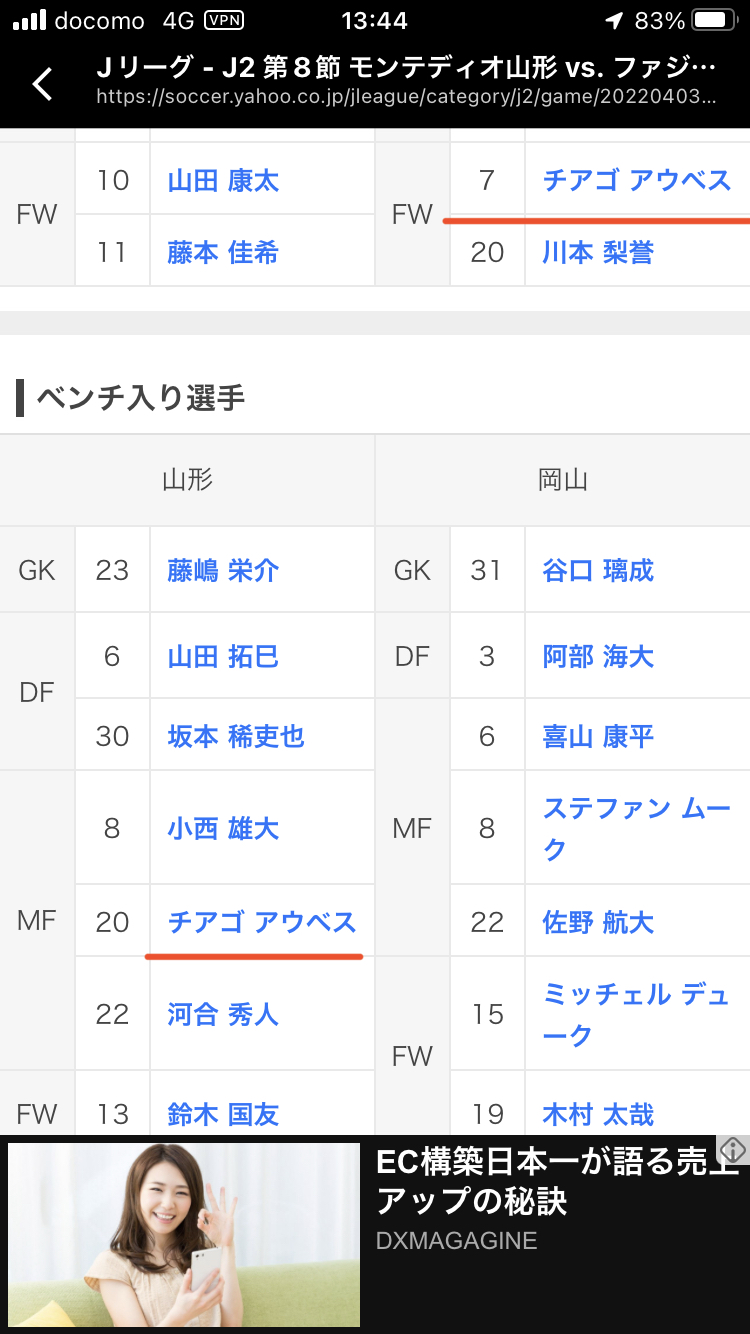
Task: Tap the back arrow icon
Action: coord(42,84)
